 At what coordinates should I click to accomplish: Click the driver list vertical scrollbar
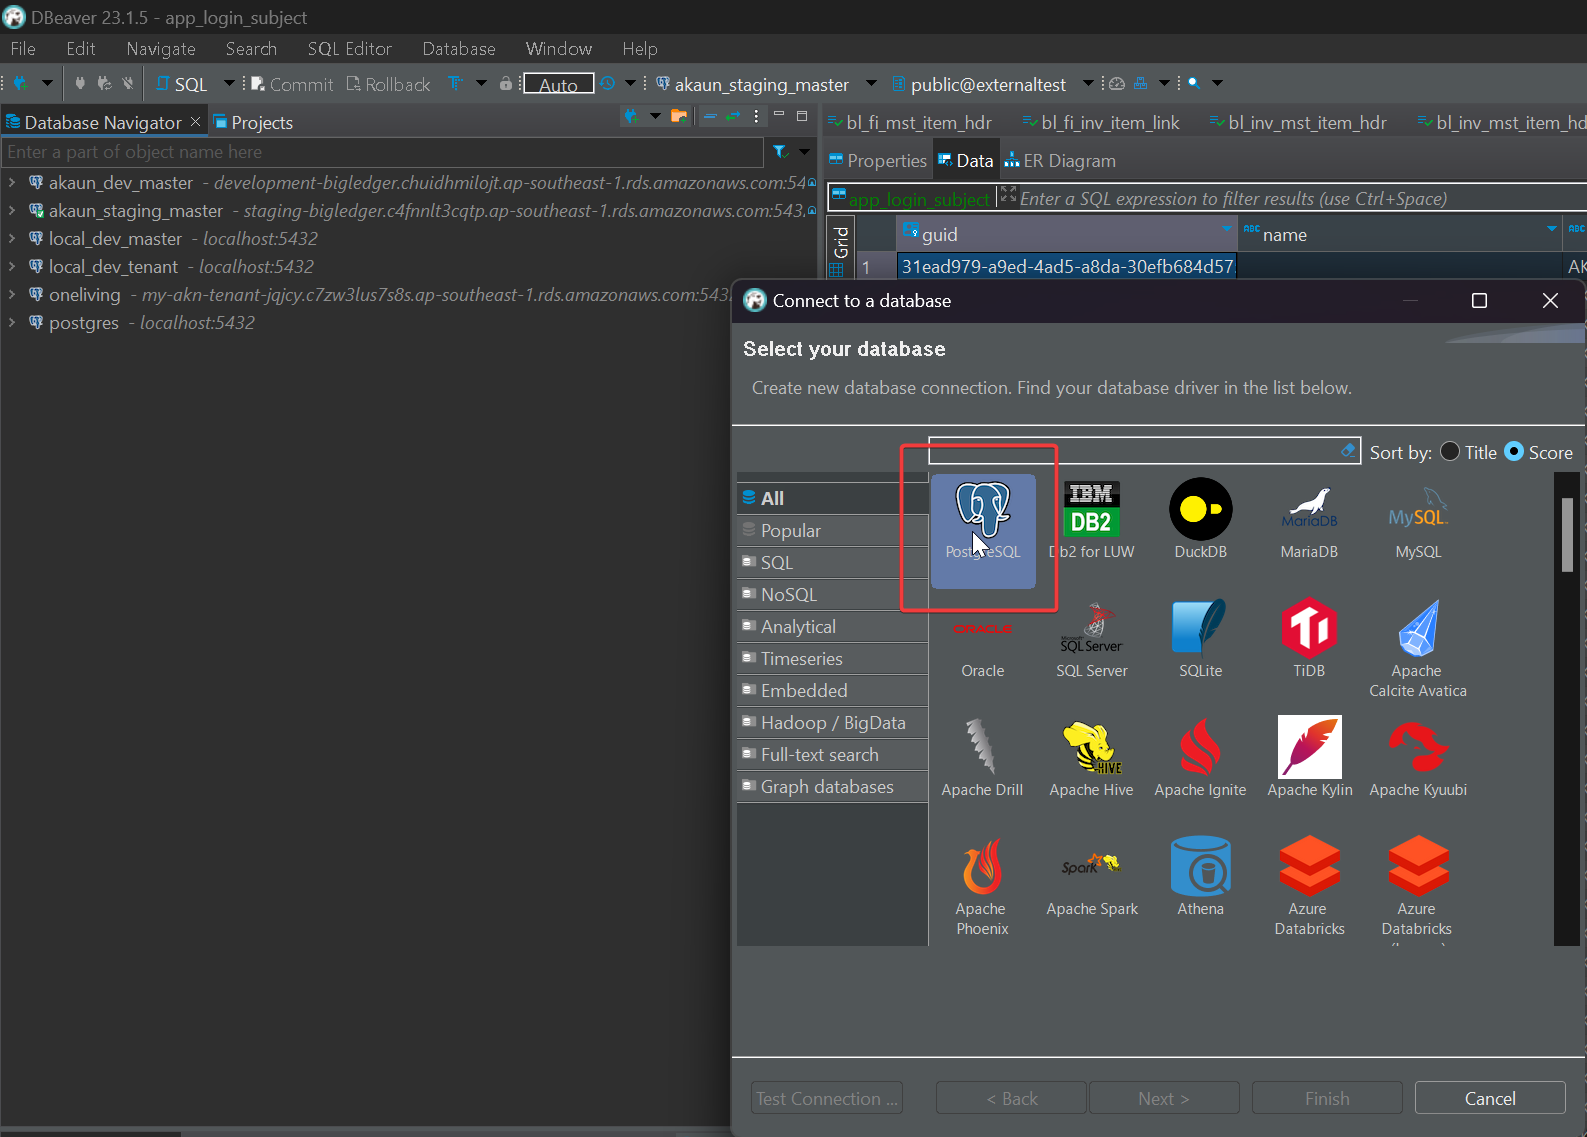coord(1566,534)
